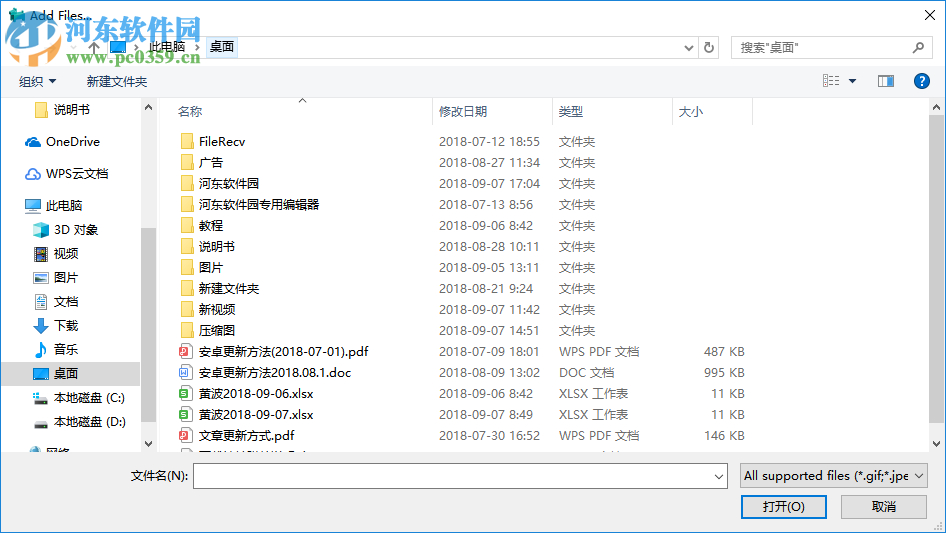Close the Add Files dialog
The height and width of the screenshot is (533, 946).
tap(930, 15)
